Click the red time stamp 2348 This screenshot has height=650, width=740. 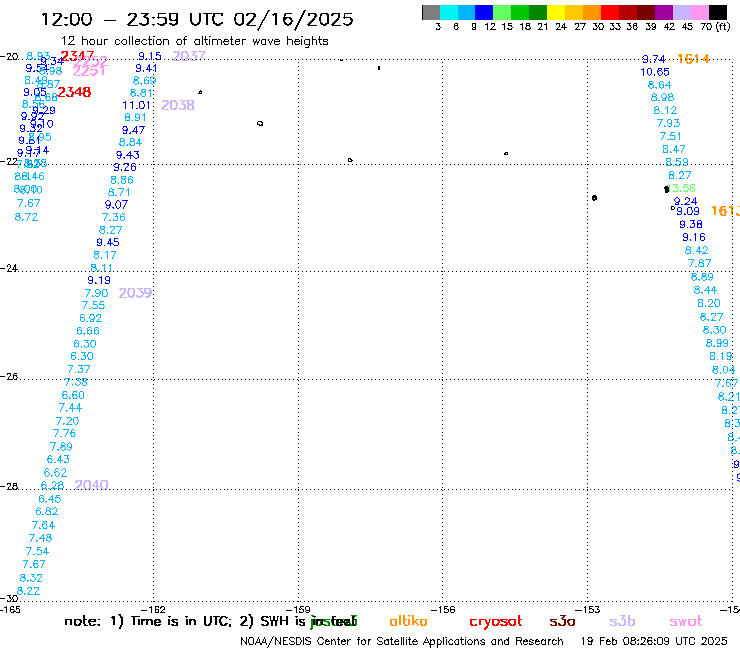click(x=75, y=92)
